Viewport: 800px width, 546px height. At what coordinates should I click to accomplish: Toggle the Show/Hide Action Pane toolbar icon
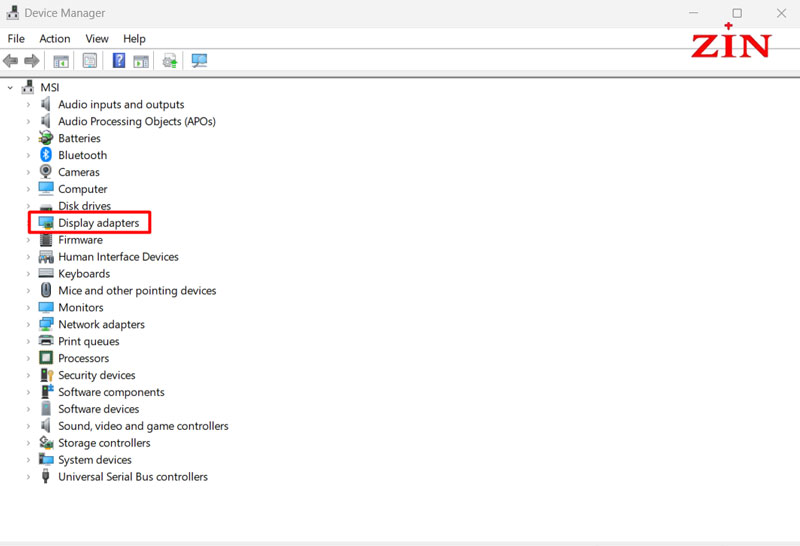(141, 61)
